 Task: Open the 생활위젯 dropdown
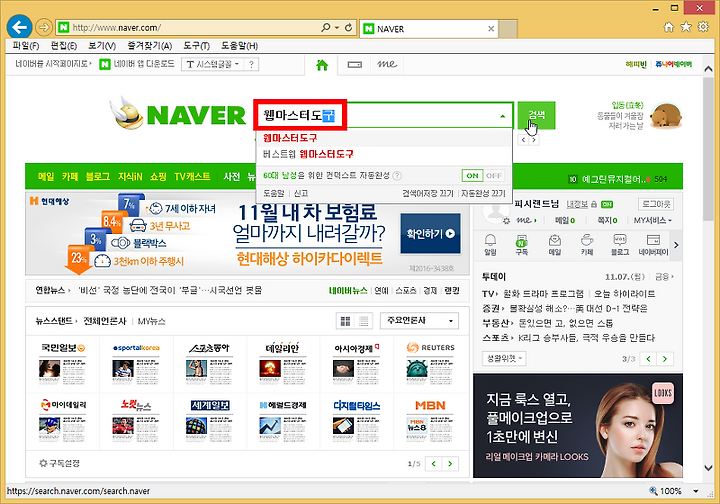504,358
